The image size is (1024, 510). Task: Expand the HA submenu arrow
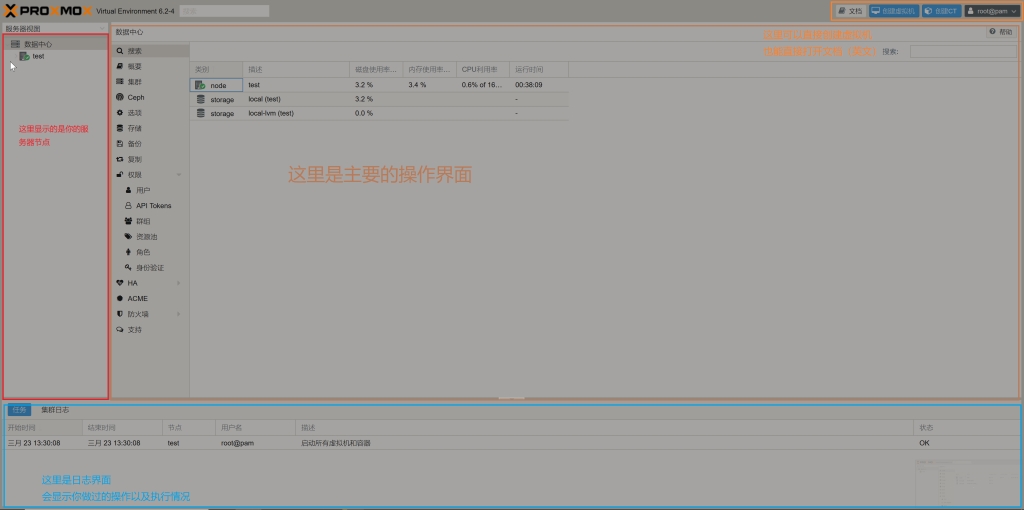coord(179,283)
